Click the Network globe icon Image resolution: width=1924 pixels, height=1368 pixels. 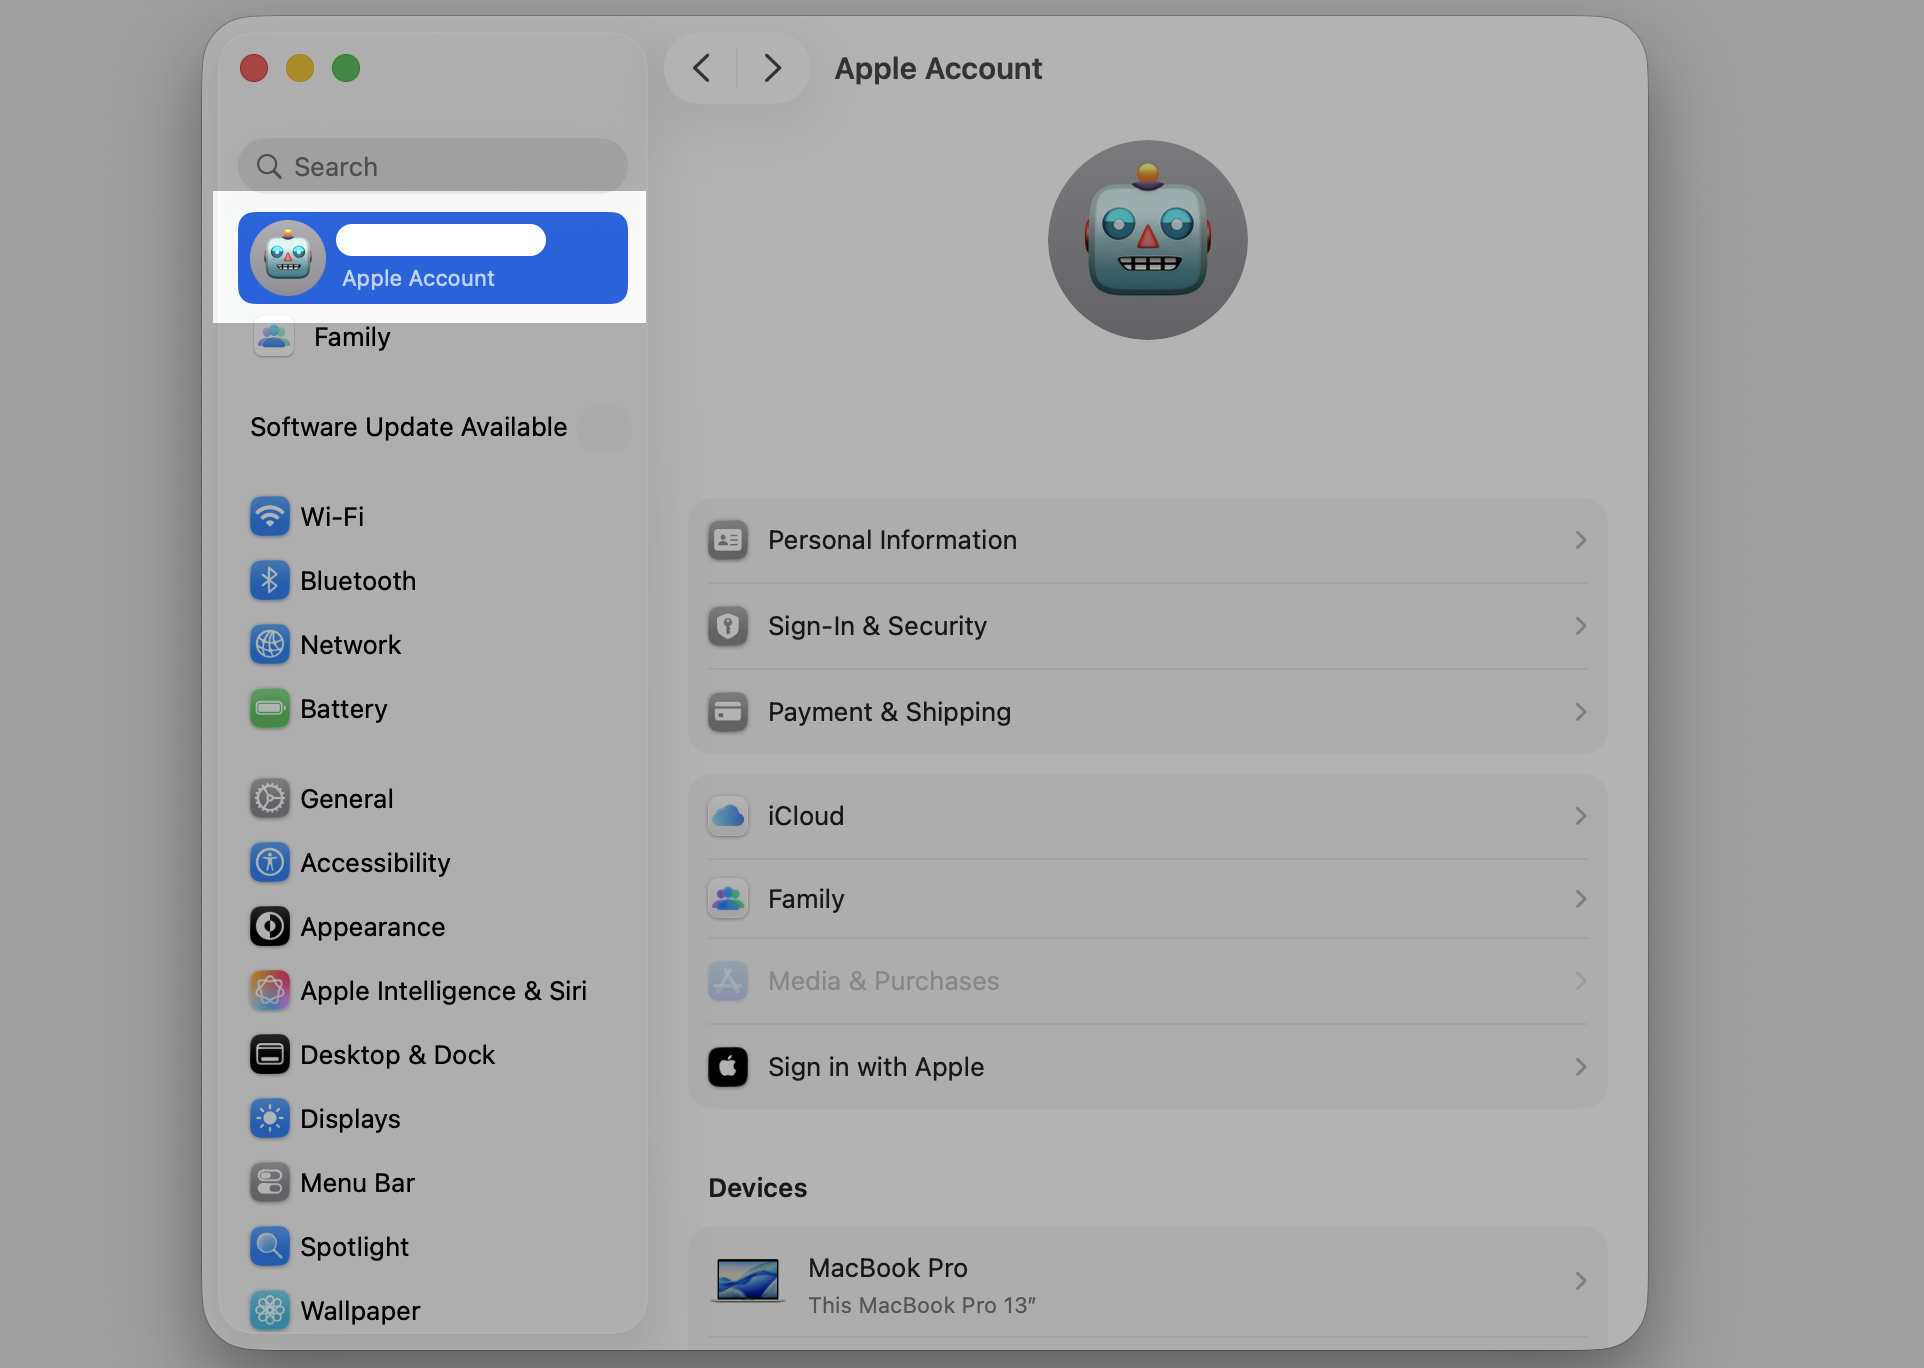[270, 645]
